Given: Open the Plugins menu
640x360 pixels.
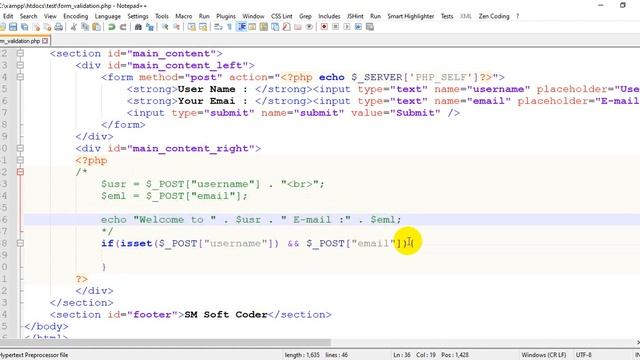Looking at the screenshot, I should [x=226, y=16].
